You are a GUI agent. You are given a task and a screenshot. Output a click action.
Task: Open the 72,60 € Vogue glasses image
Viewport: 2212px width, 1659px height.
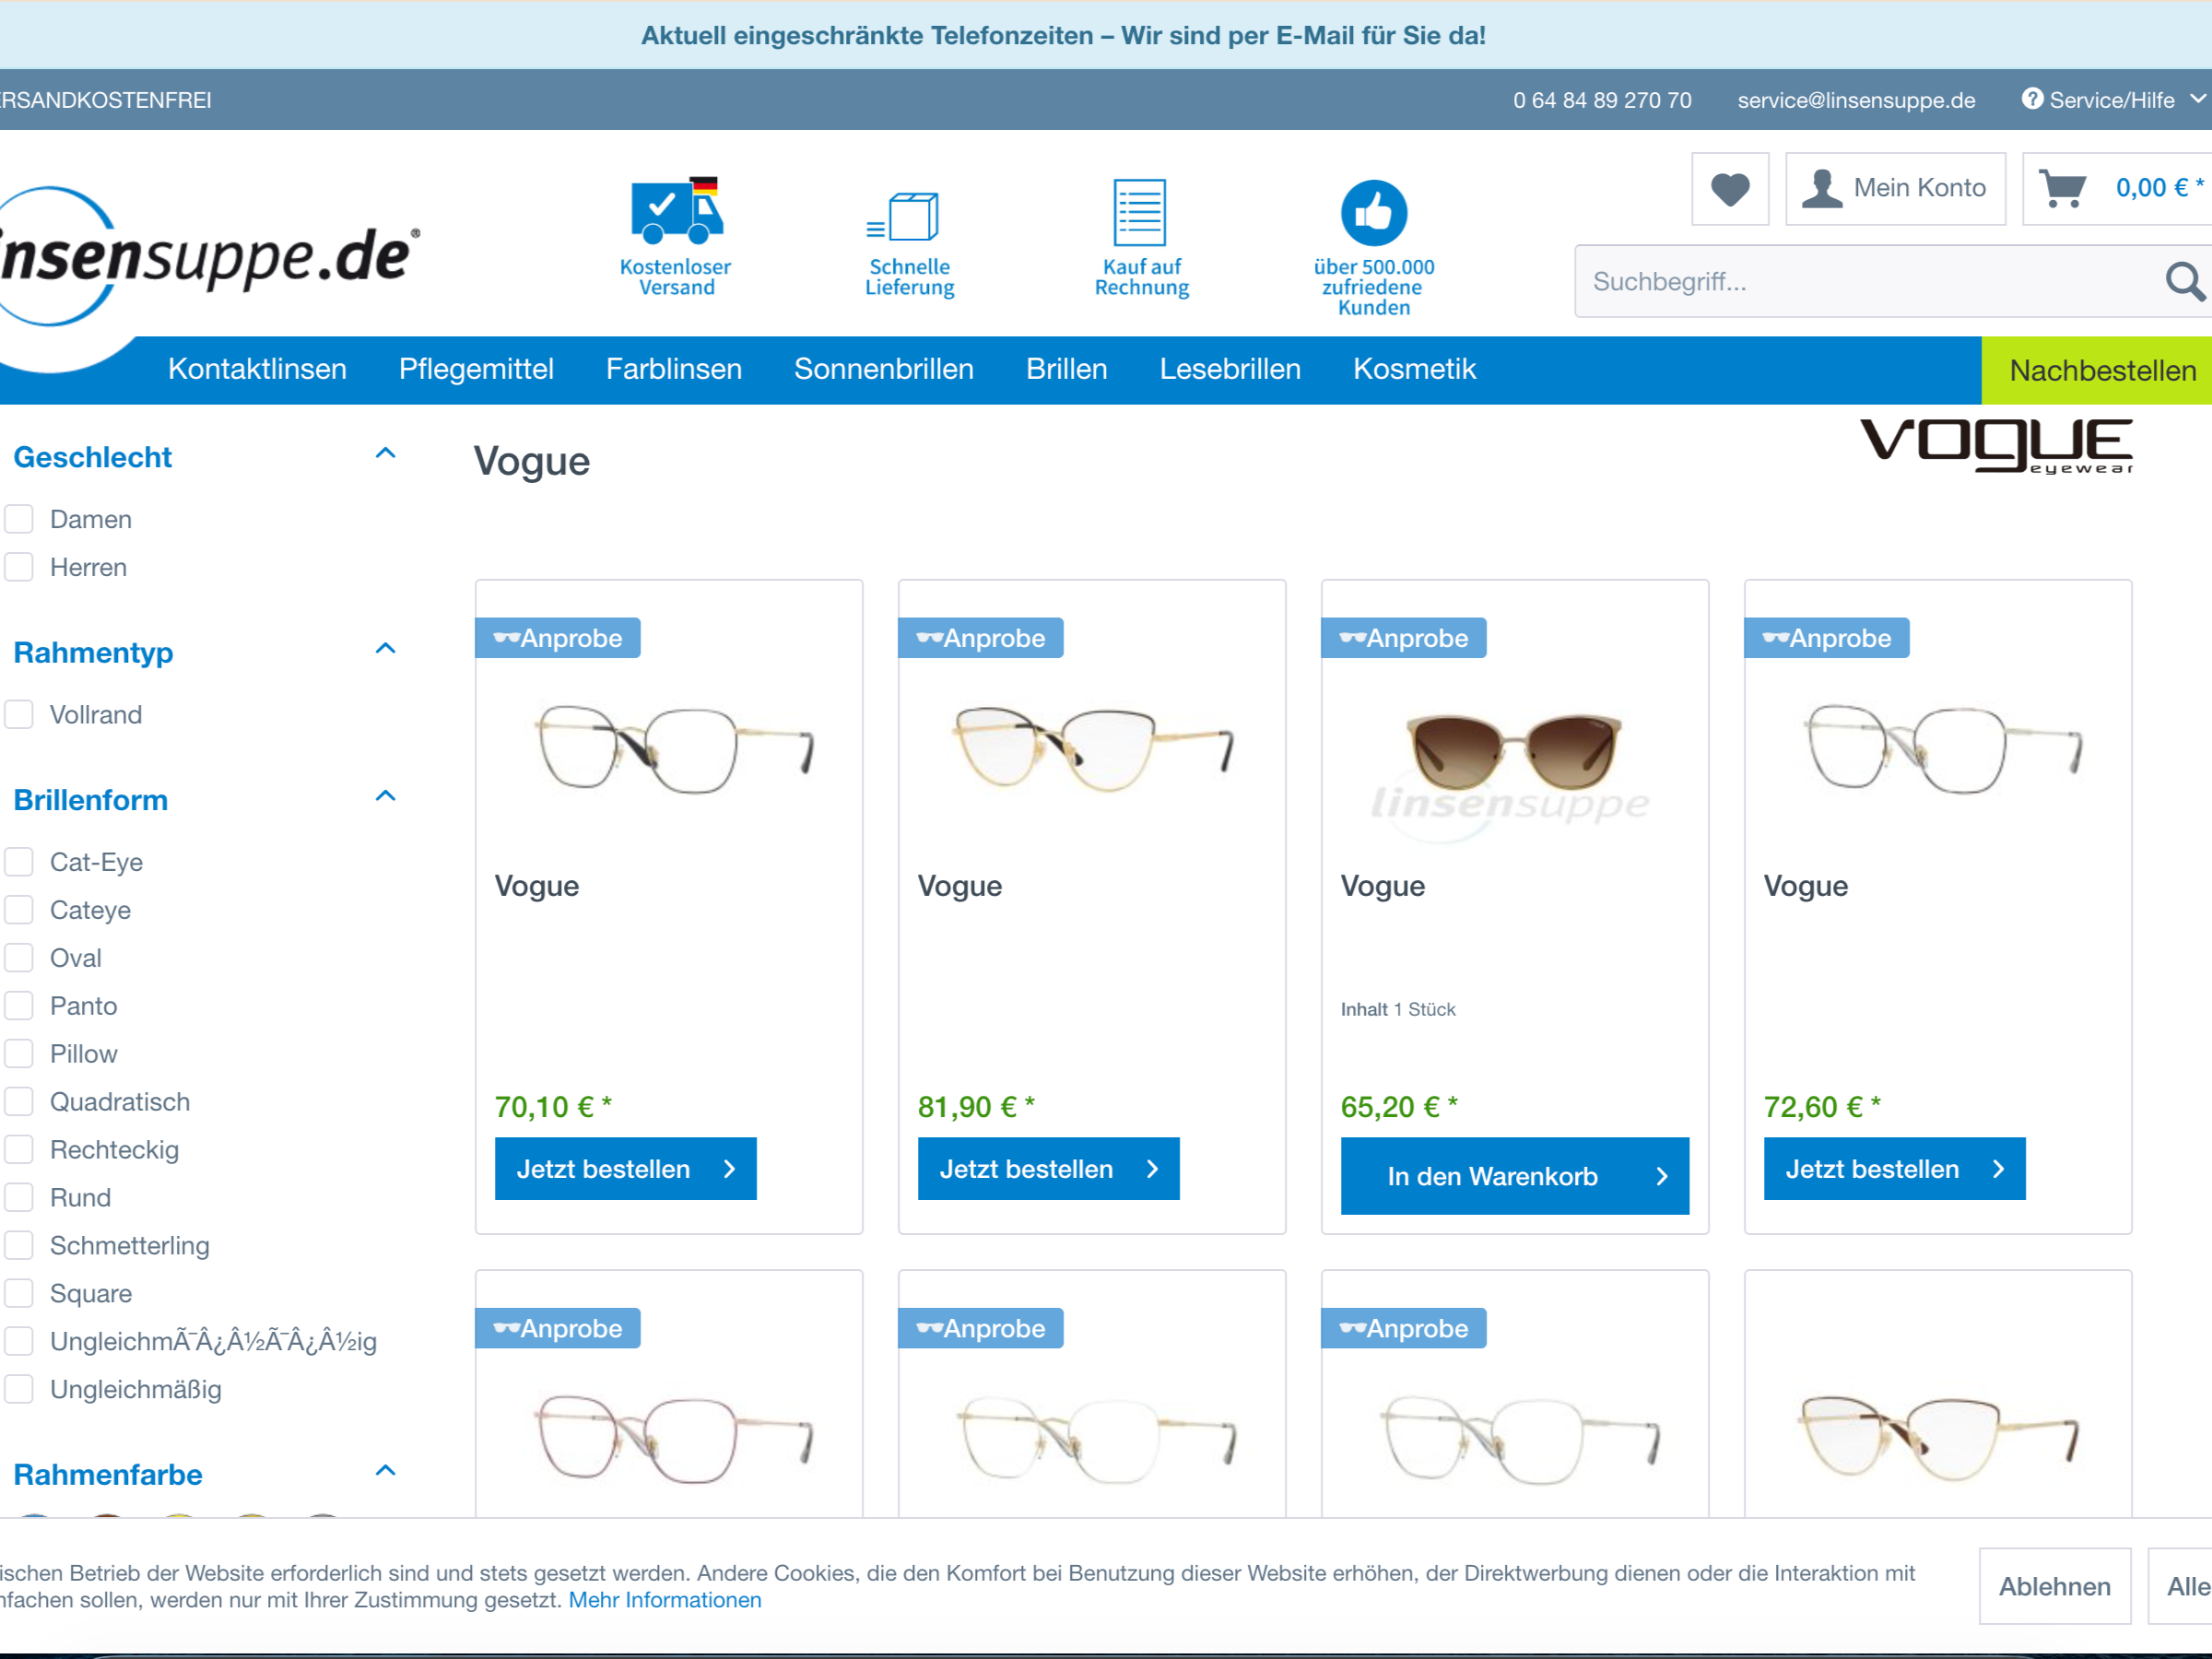(x=1944, y=748)
